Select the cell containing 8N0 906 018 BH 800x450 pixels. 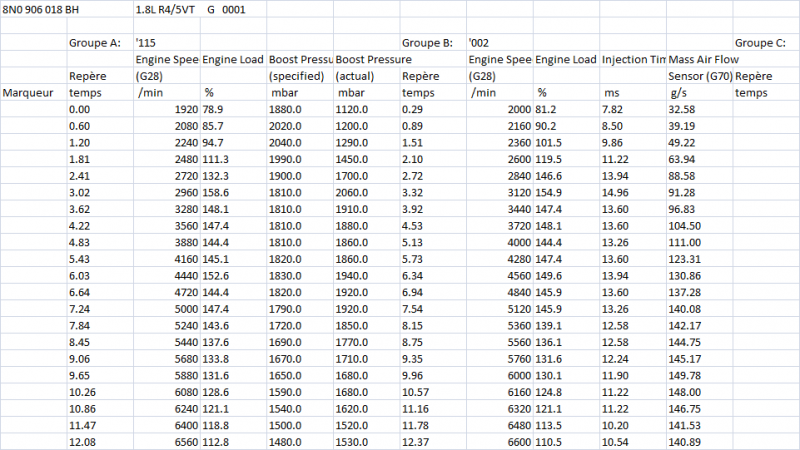click(45, 9)
